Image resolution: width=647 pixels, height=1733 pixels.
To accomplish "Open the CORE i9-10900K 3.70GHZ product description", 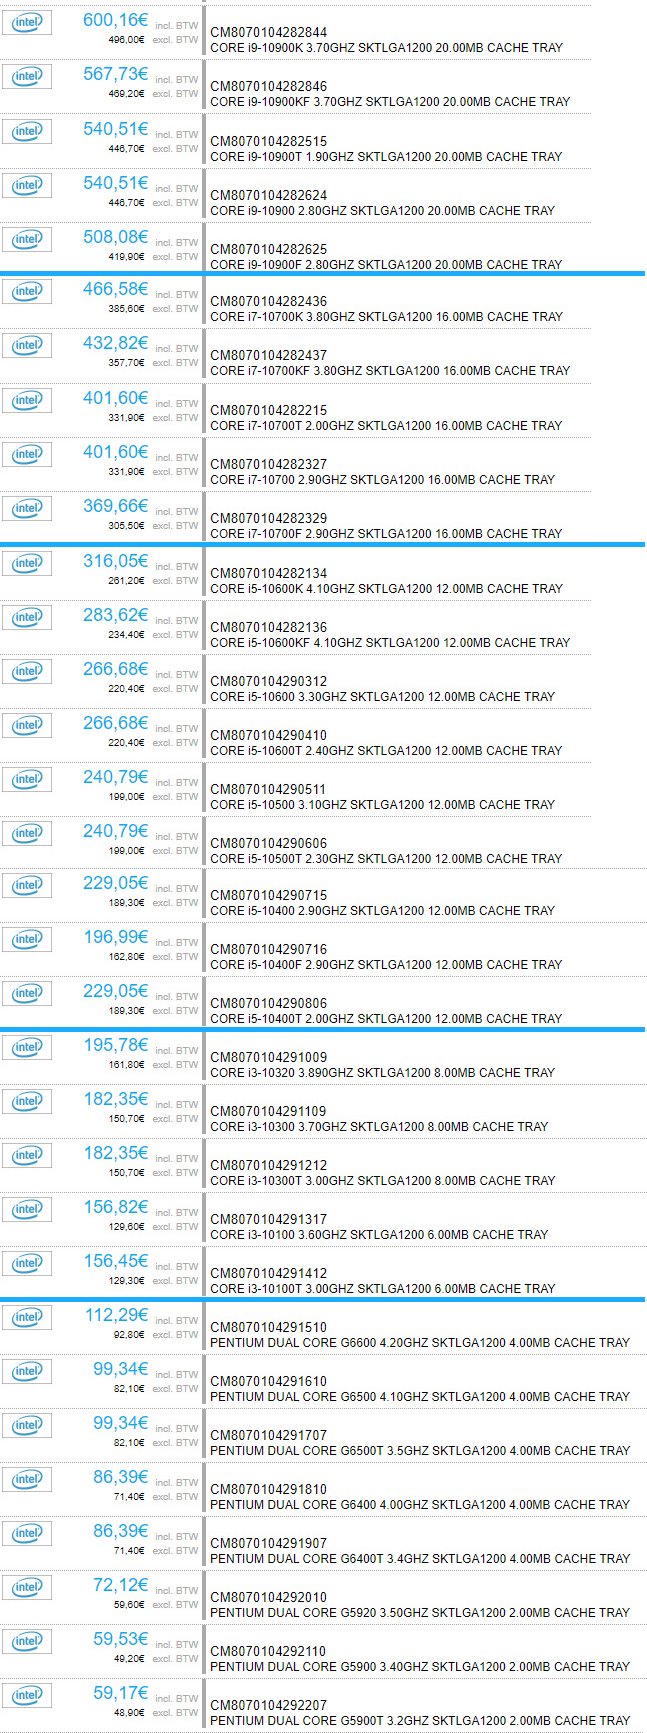I will pos(386,48).
